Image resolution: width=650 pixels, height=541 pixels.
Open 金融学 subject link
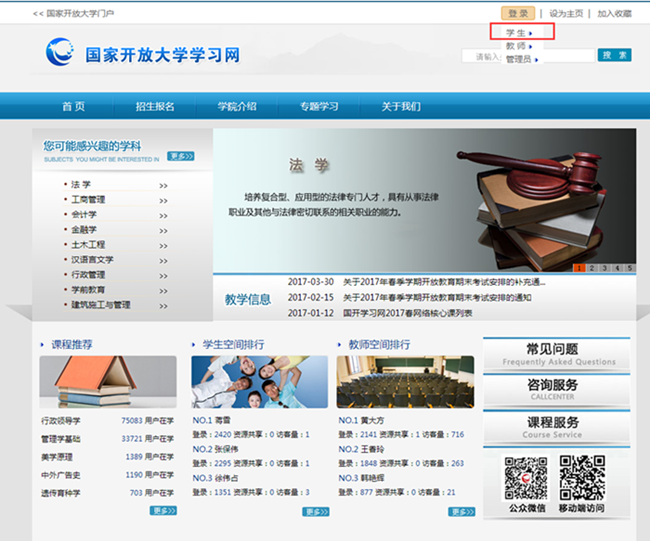pyautogui.click(x=84, y=229)
